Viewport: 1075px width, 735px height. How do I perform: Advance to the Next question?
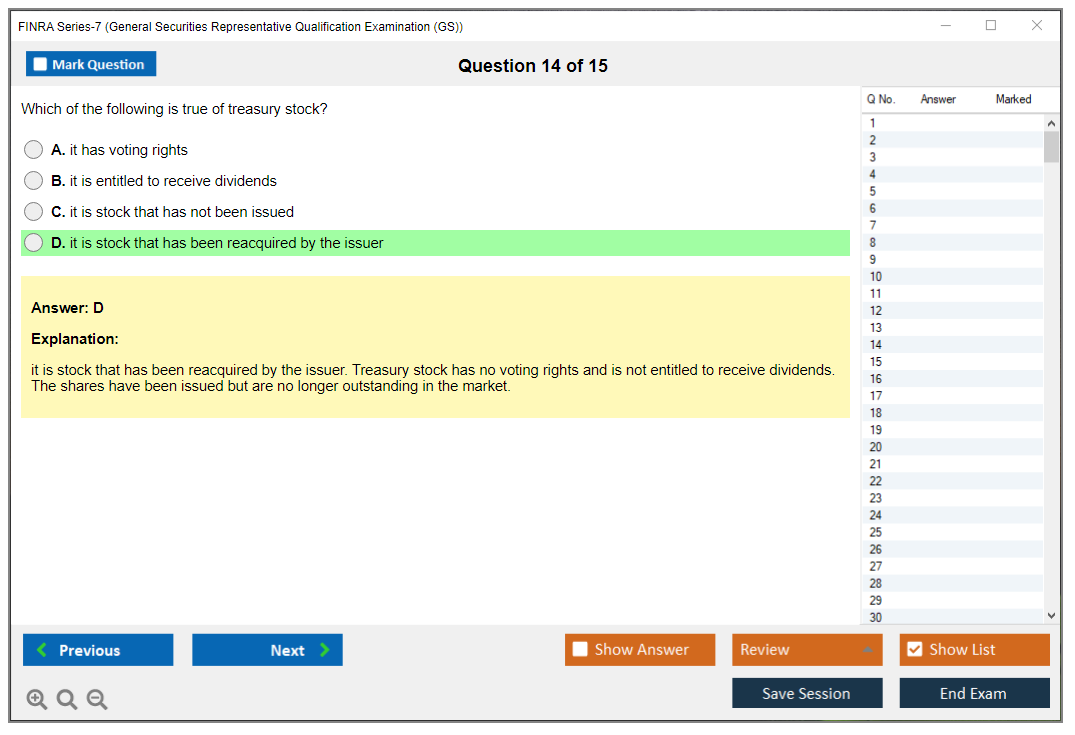(x=267, y=650)
